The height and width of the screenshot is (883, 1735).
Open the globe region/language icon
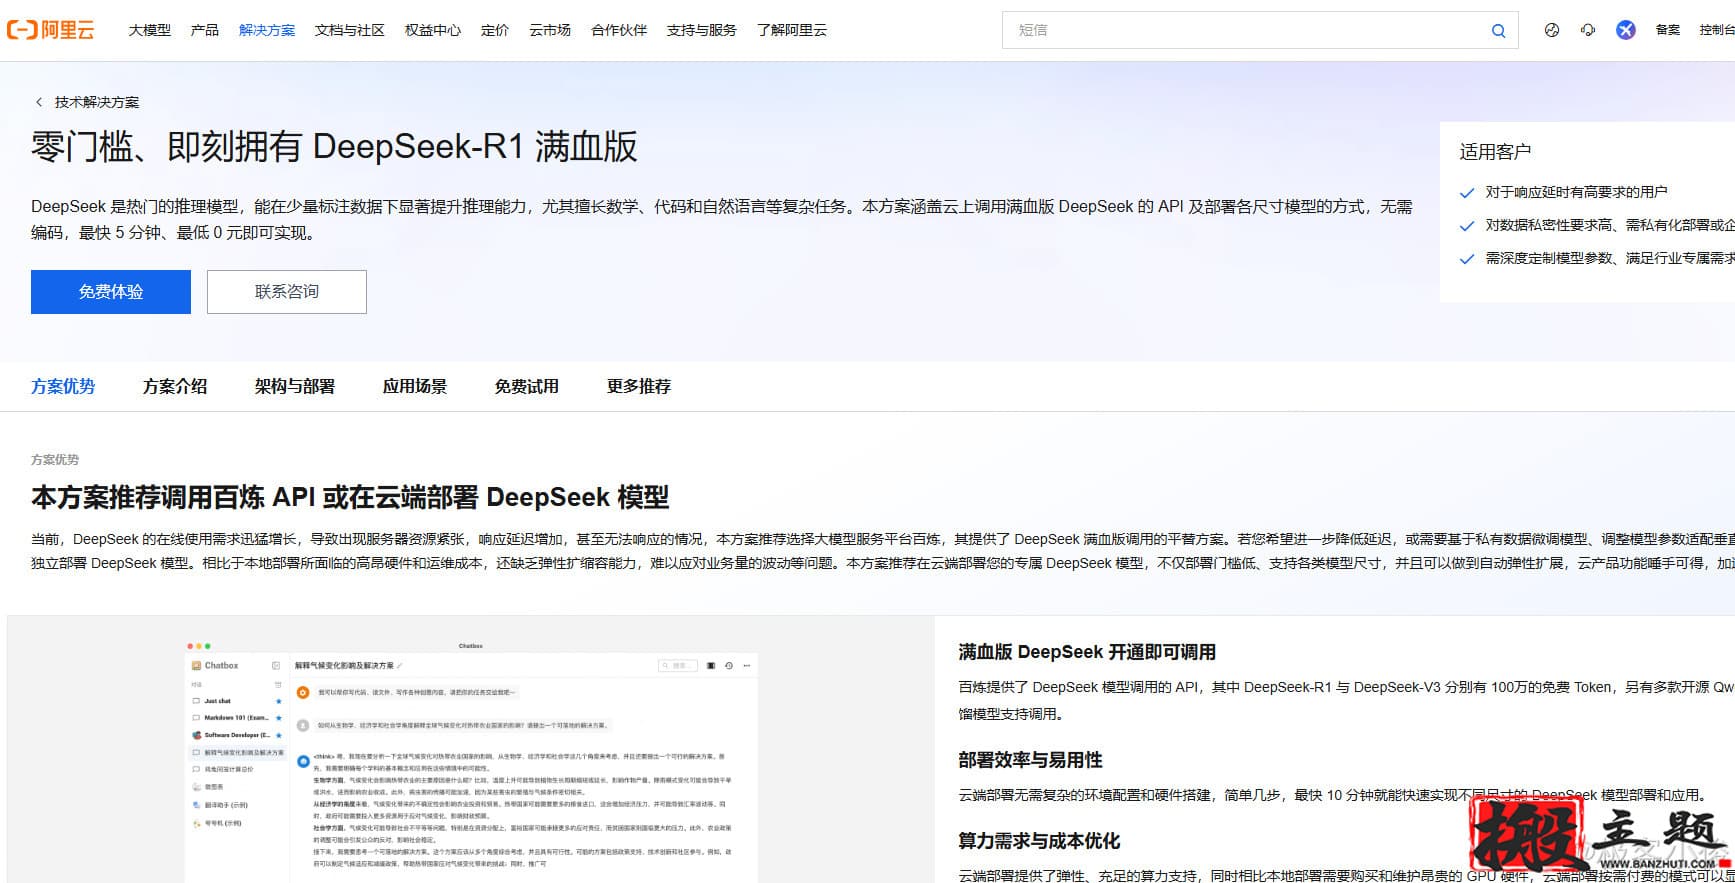click(1552, 30)
